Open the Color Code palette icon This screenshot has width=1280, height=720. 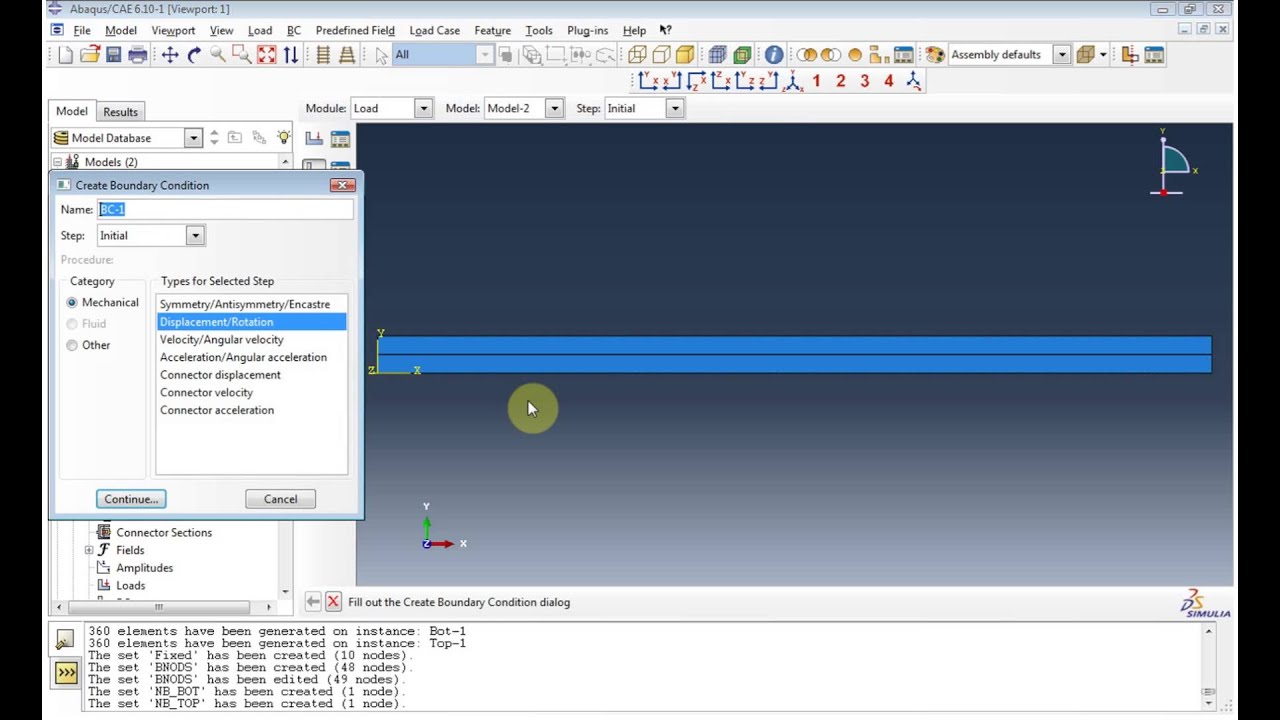click(934, 55)
